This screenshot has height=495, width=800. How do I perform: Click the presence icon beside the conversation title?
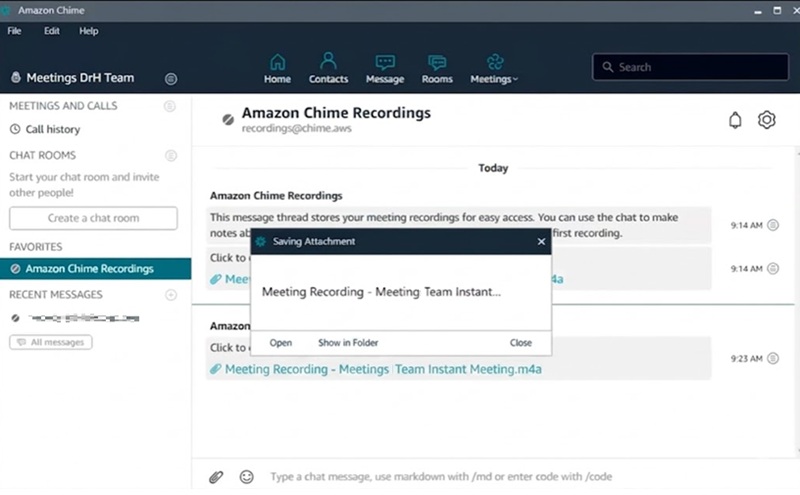click(x=228, y=119)
